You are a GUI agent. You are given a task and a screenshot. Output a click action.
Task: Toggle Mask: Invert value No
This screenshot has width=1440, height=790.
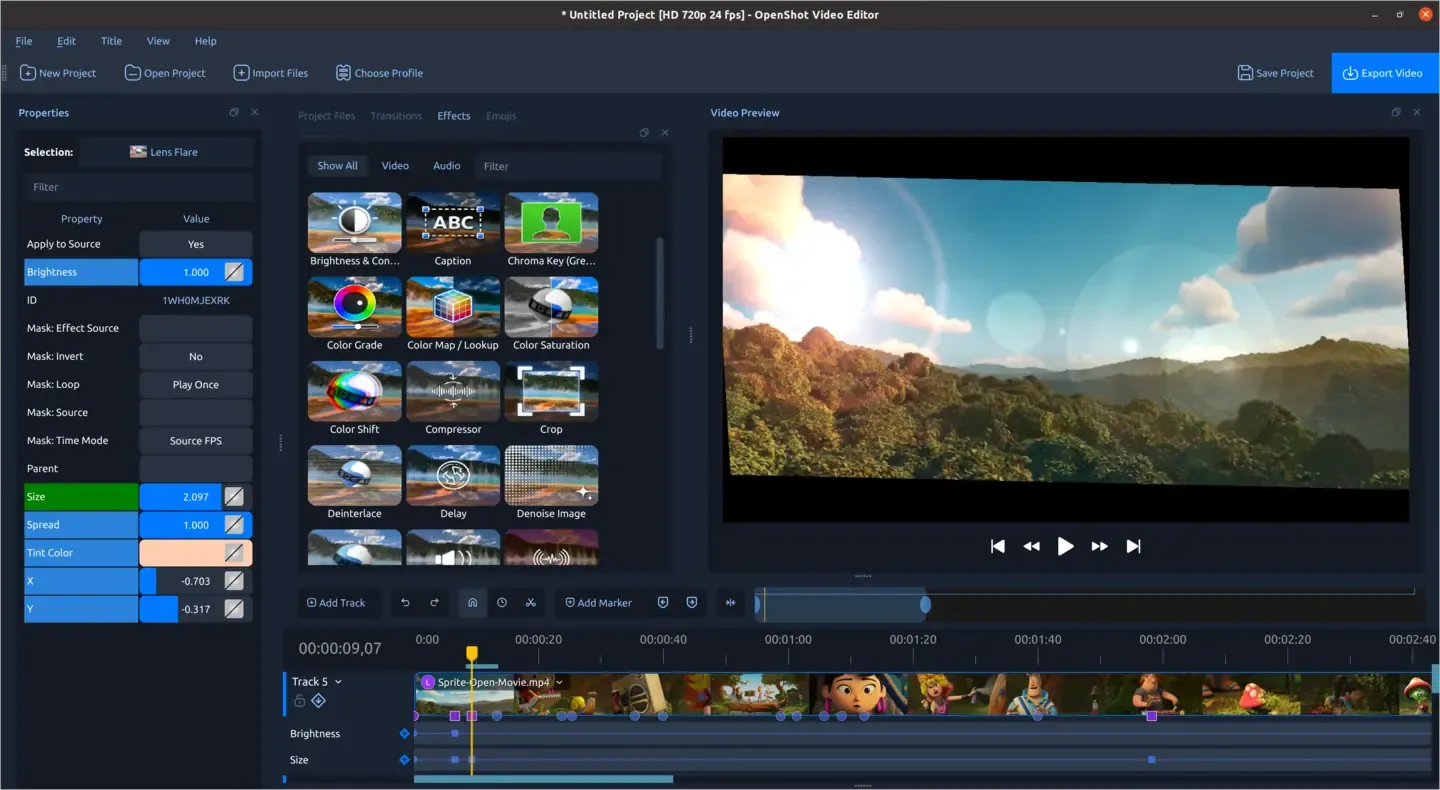point(196,356)
